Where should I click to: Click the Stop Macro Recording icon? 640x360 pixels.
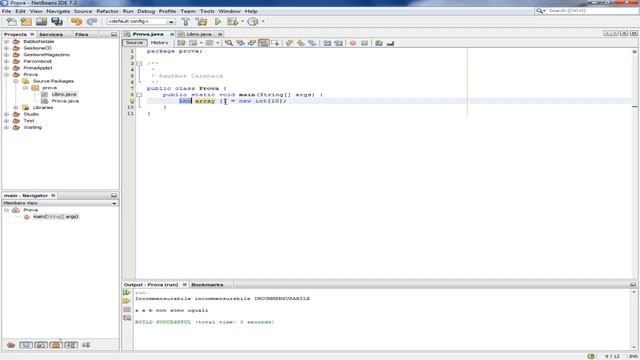[x=364, y=43]
